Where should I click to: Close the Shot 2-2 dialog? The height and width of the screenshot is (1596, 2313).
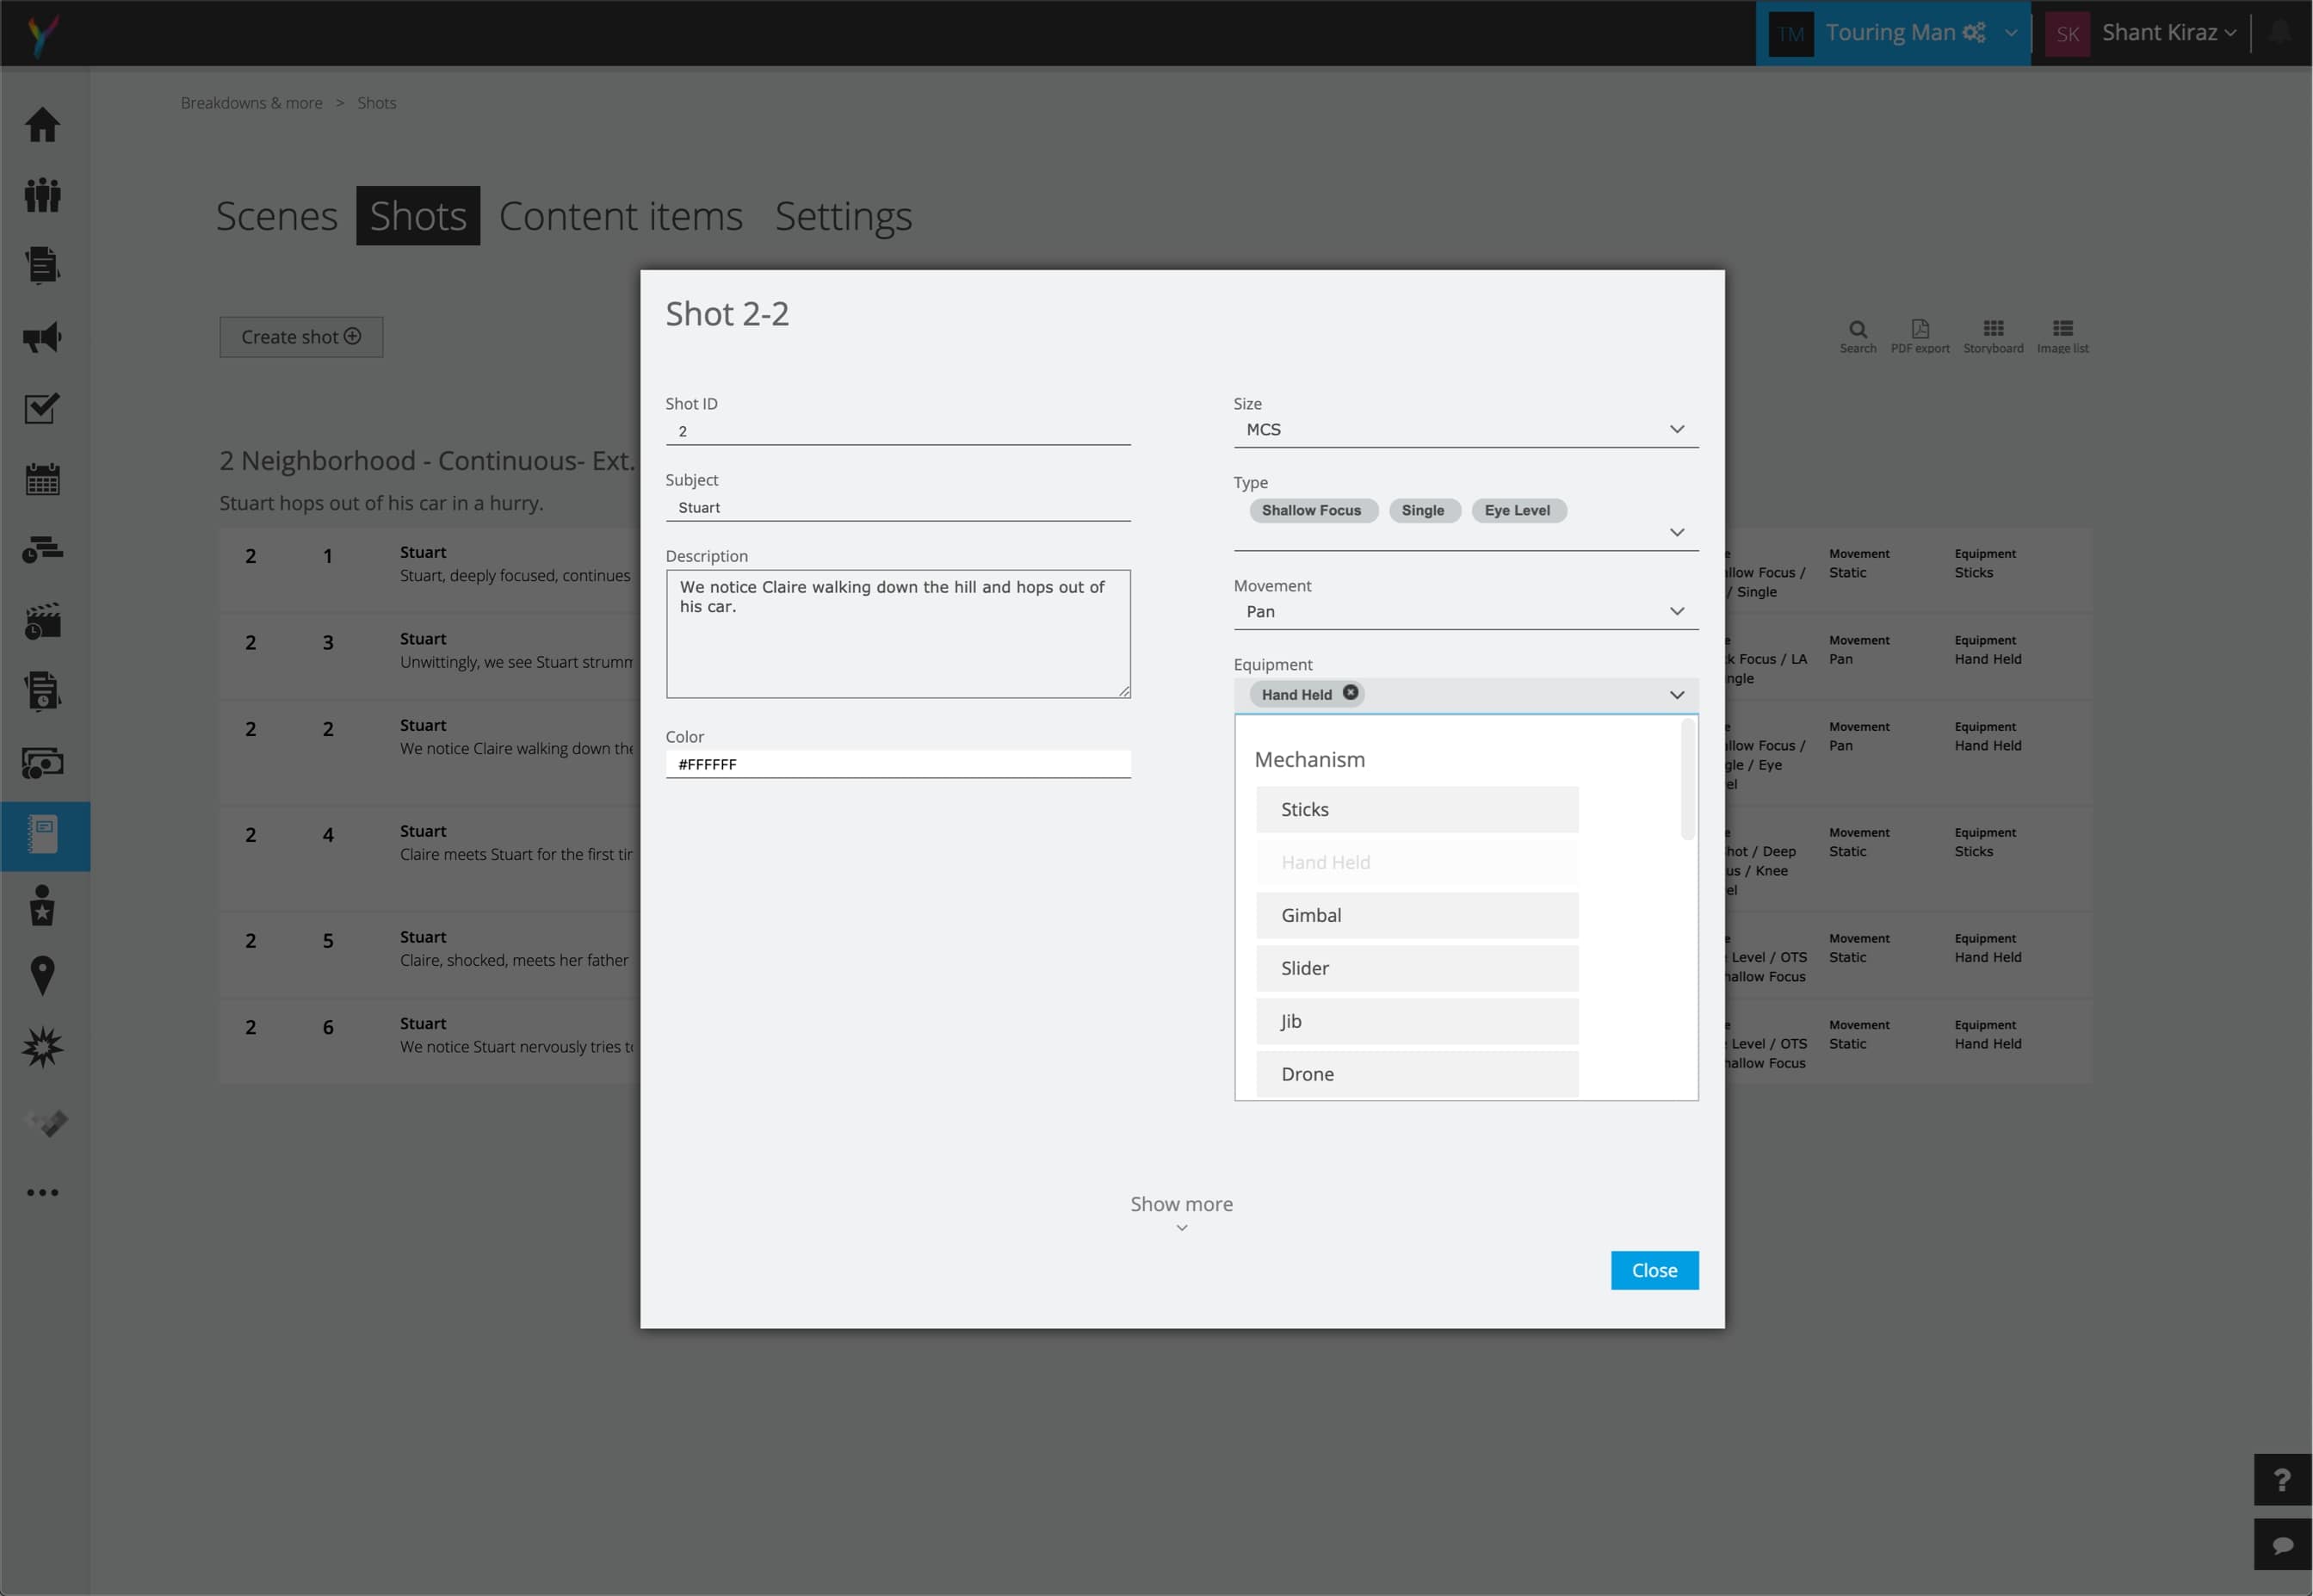[1654, 1270]
